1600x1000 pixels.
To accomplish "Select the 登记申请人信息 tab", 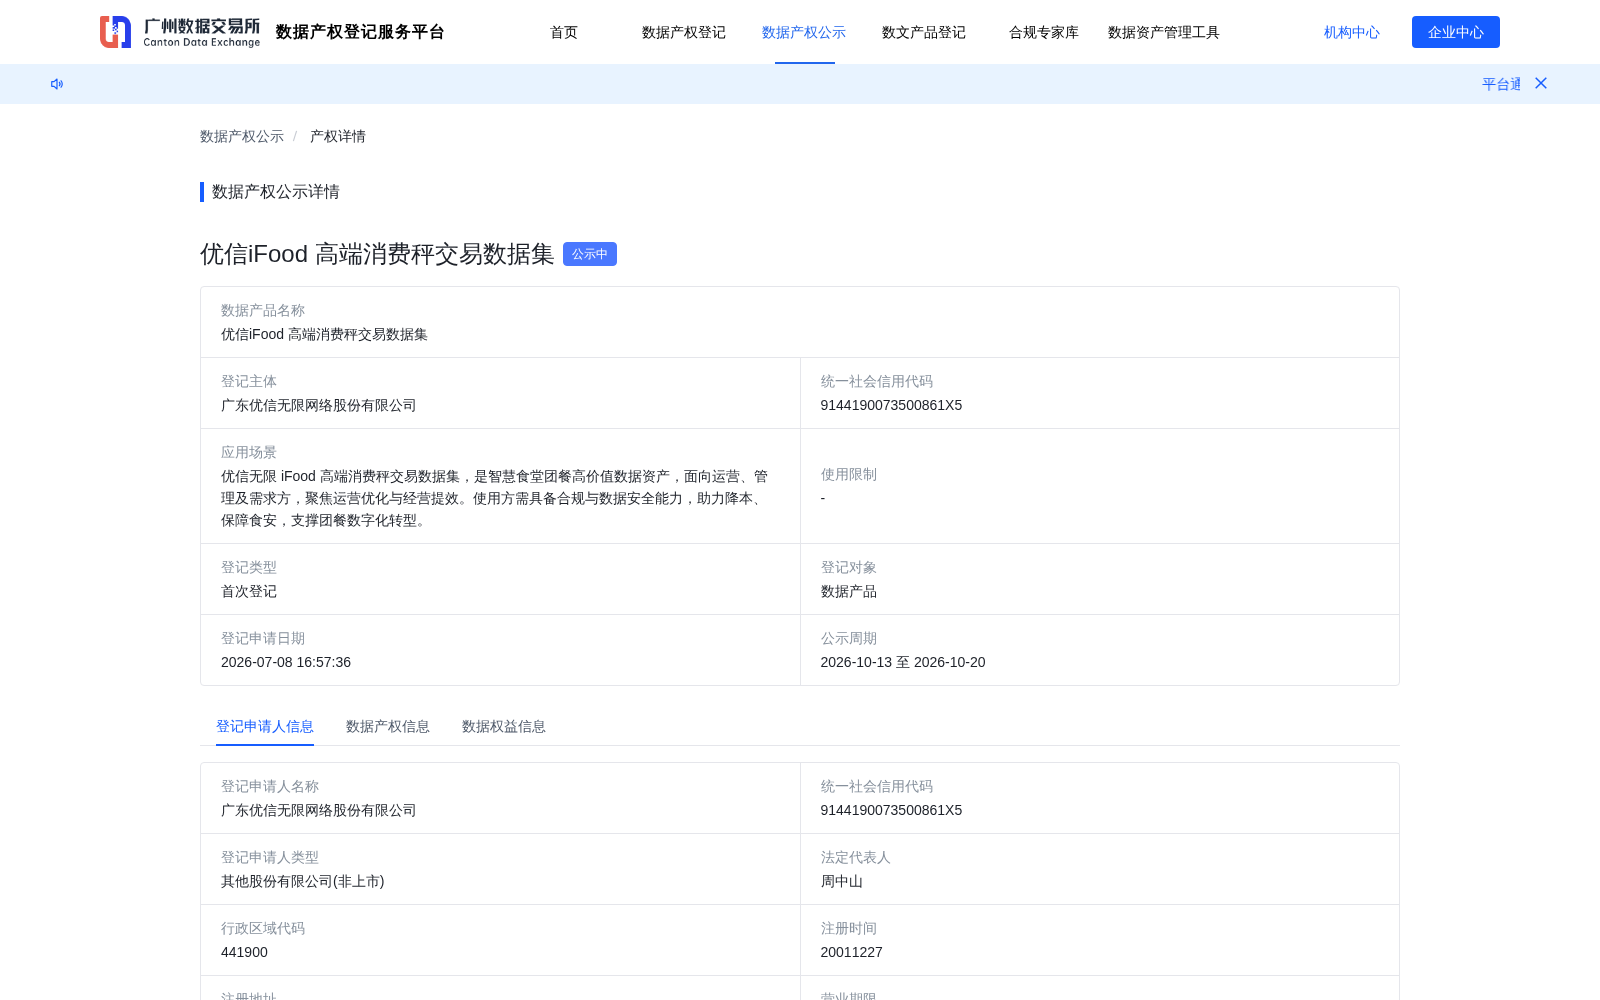I will pyautogui.click(x=265, y=726).
